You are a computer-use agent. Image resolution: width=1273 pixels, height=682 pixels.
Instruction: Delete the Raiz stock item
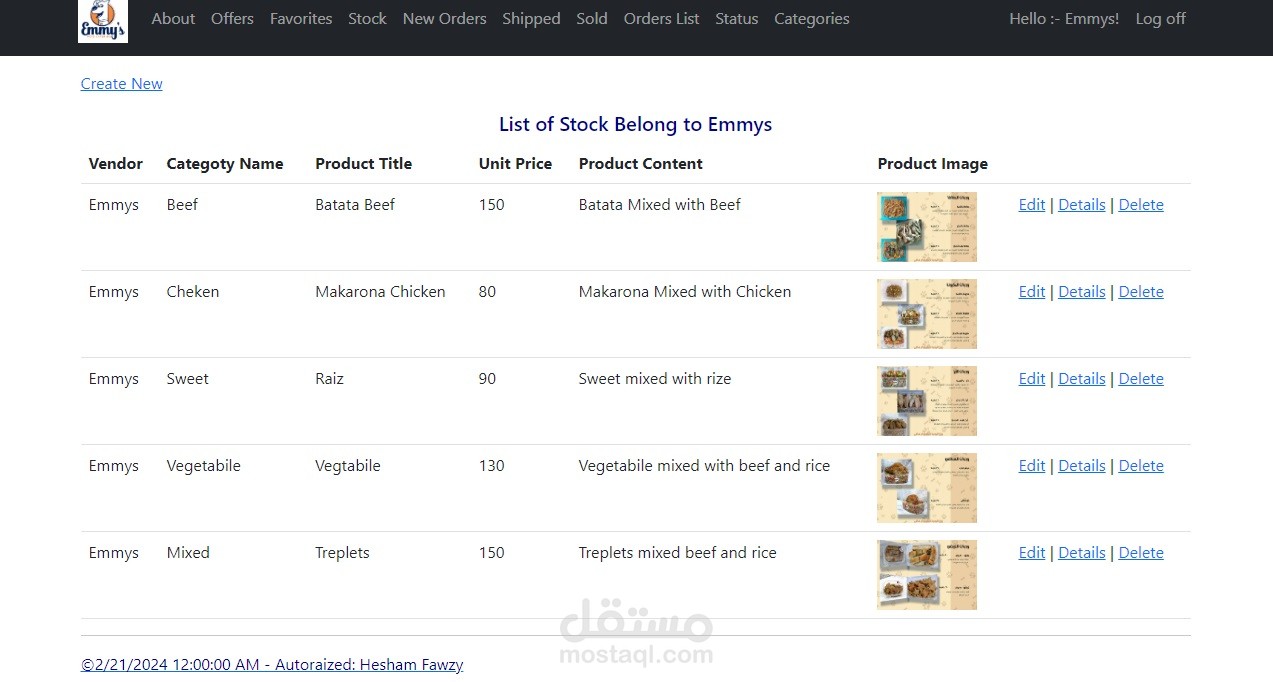tap(1140, 379)
